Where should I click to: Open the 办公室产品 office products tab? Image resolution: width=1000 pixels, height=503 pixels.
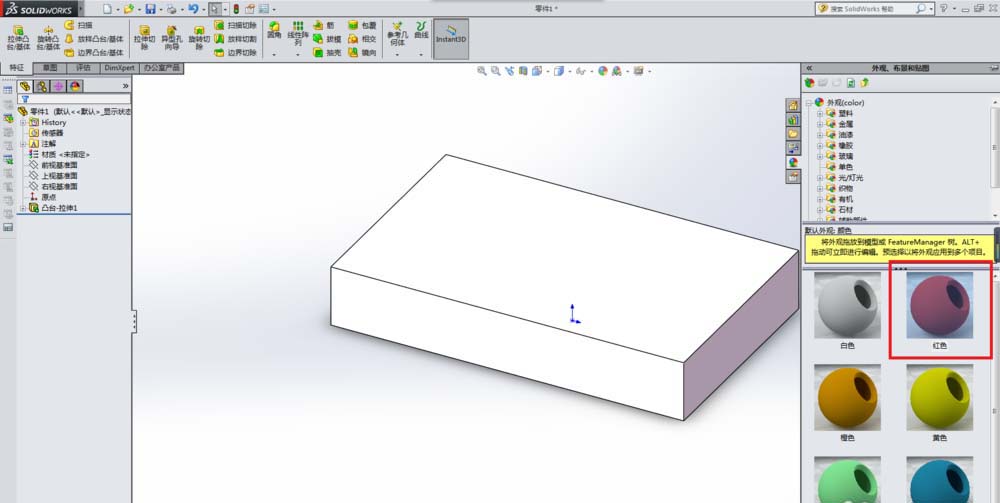[162, 68]
